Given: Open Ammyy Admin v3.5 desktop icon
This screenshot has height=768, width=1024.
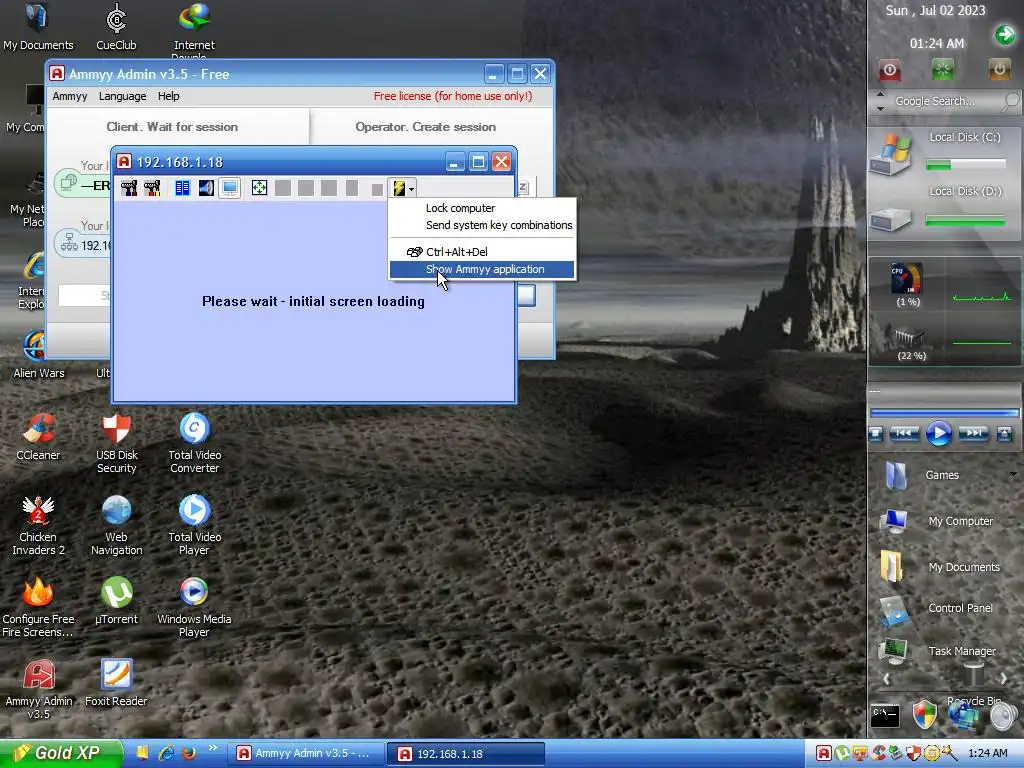Looking at the screenshot, I should pos(39,690).
